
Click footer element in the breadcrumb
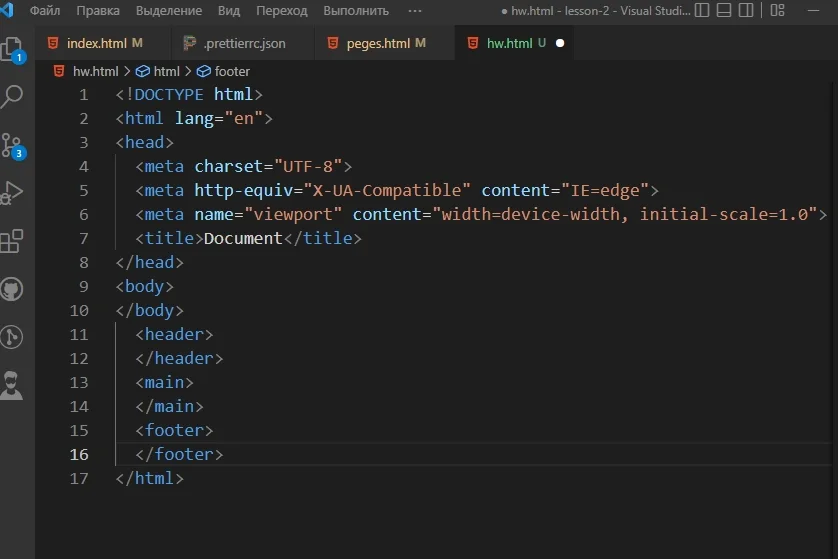coord(232,71)
